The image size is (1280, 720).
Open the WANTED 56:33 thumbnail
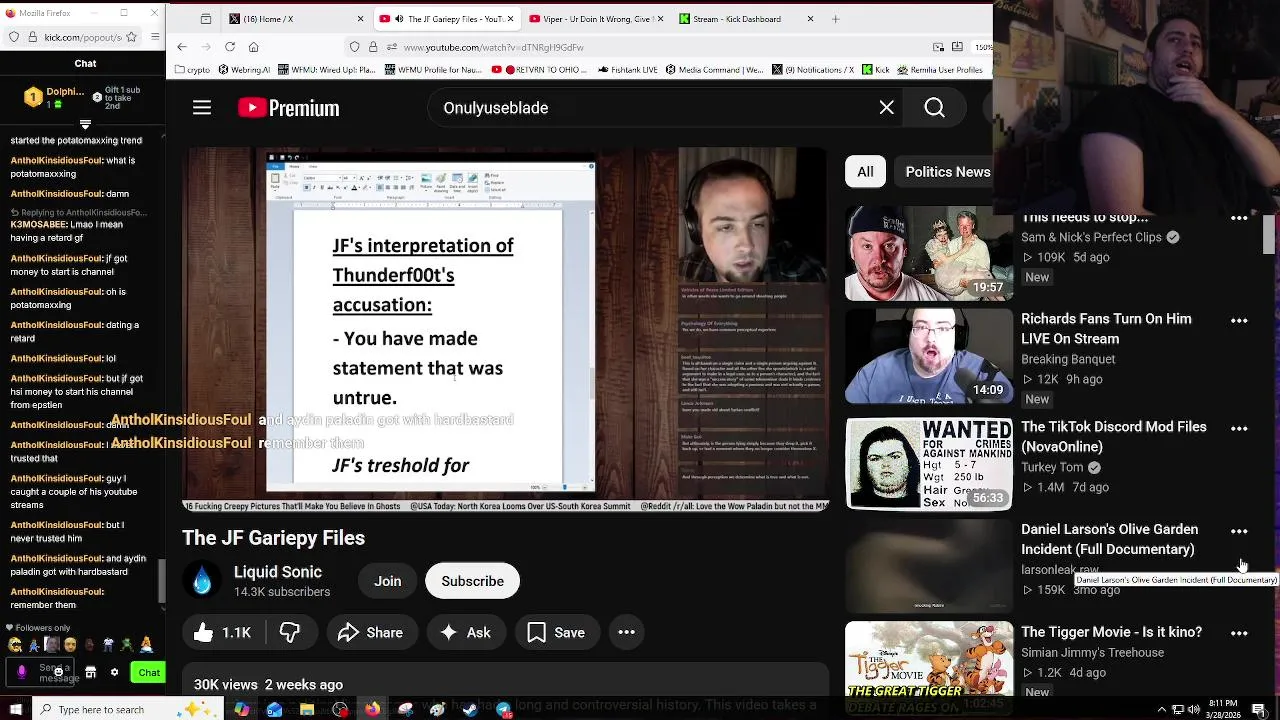click(929, 464)
